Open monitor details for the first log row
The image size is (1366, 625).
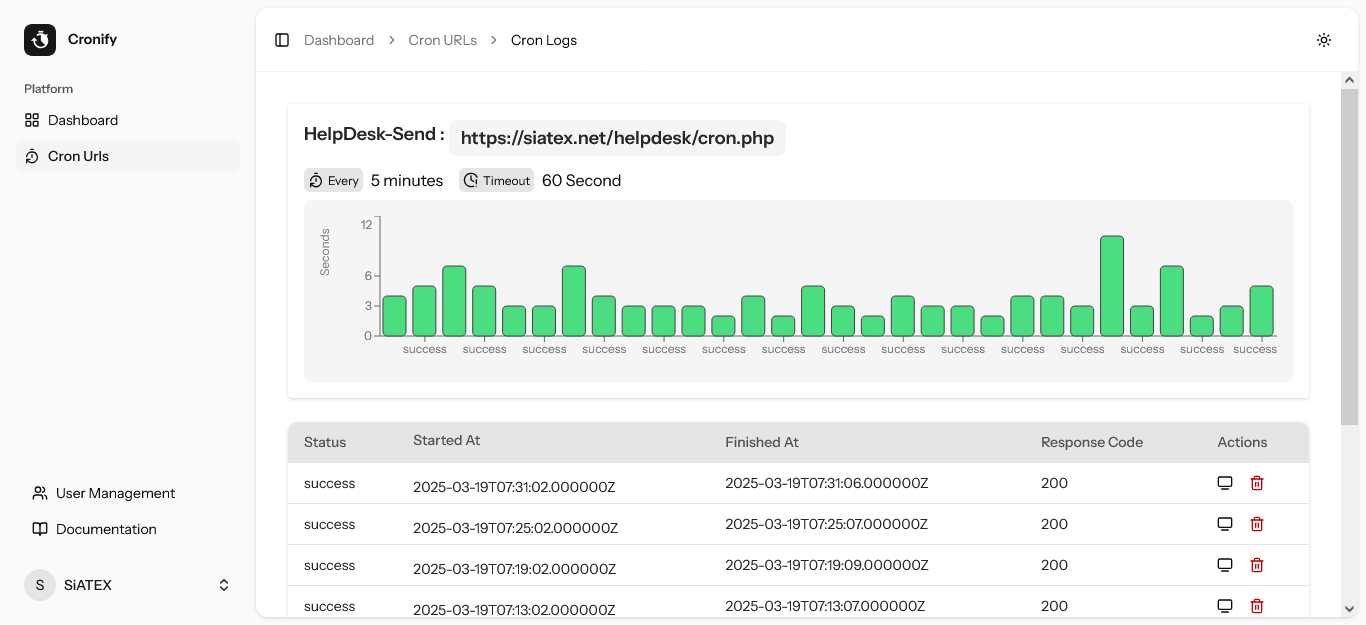click(1225, 482)
